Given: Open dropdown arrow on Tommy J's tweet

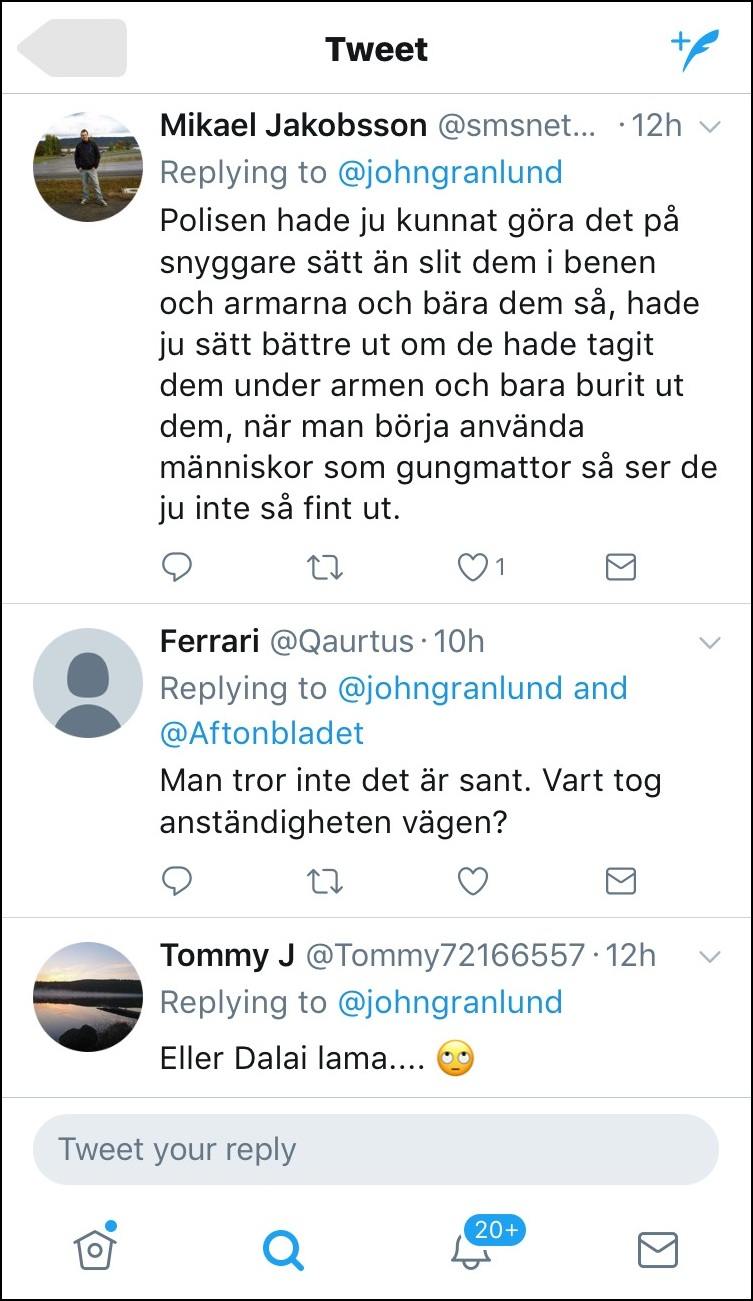Looking at the screenshot, I should coord(709,957).
